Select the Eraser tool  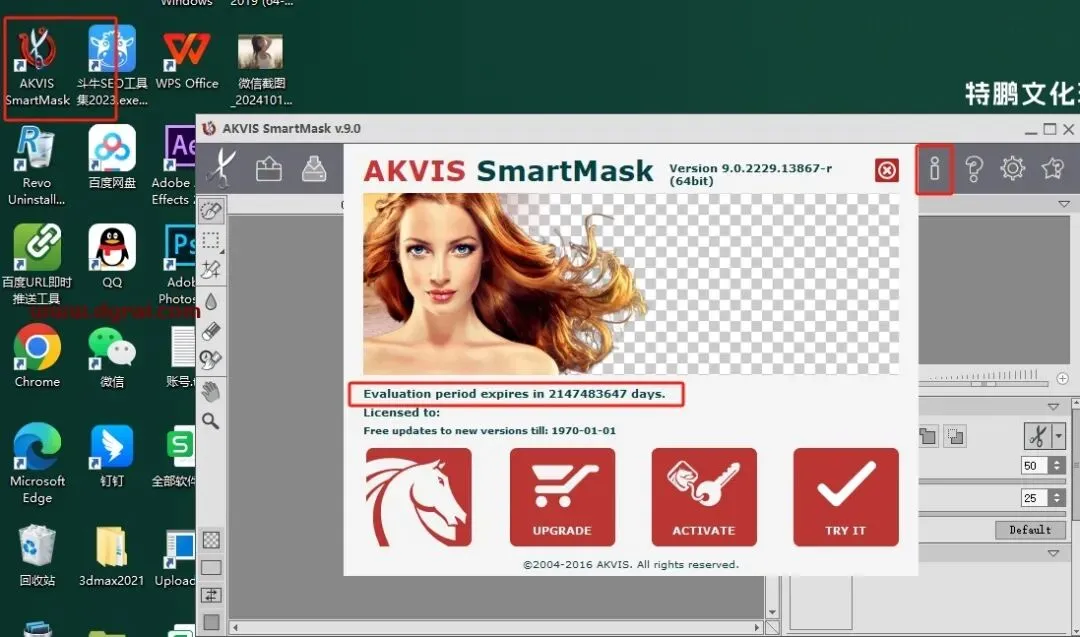pyautogui.click(x=211, y=331)
